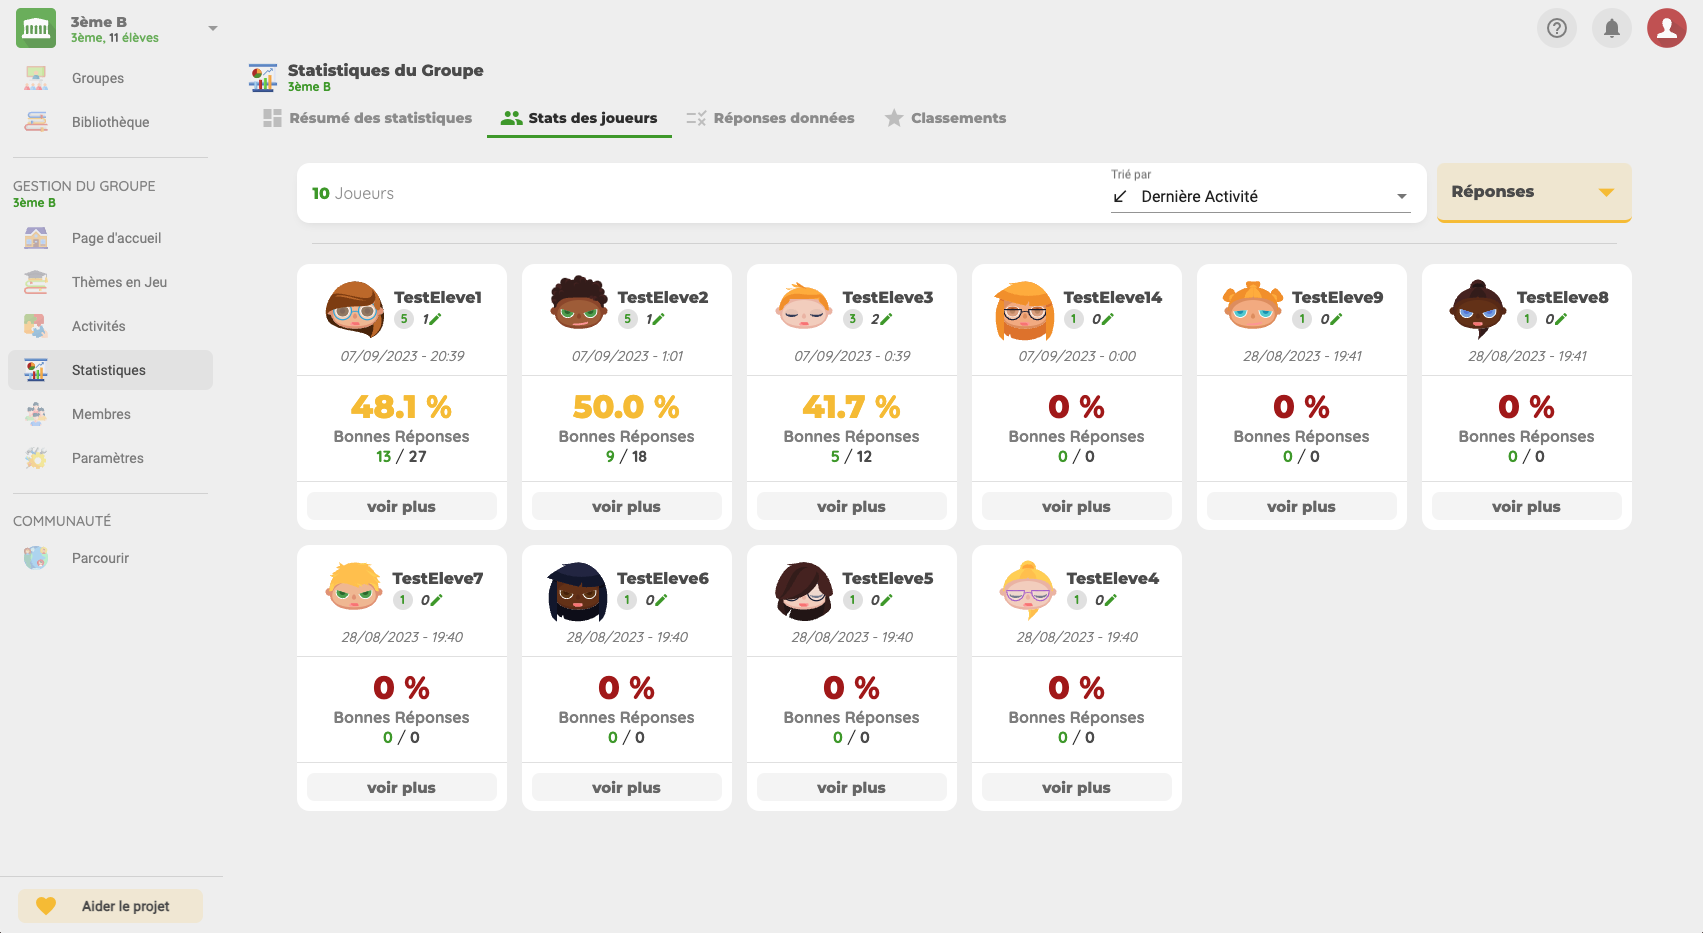
Task: Click the Membres sidebar item
Action: tap(101, 414)
